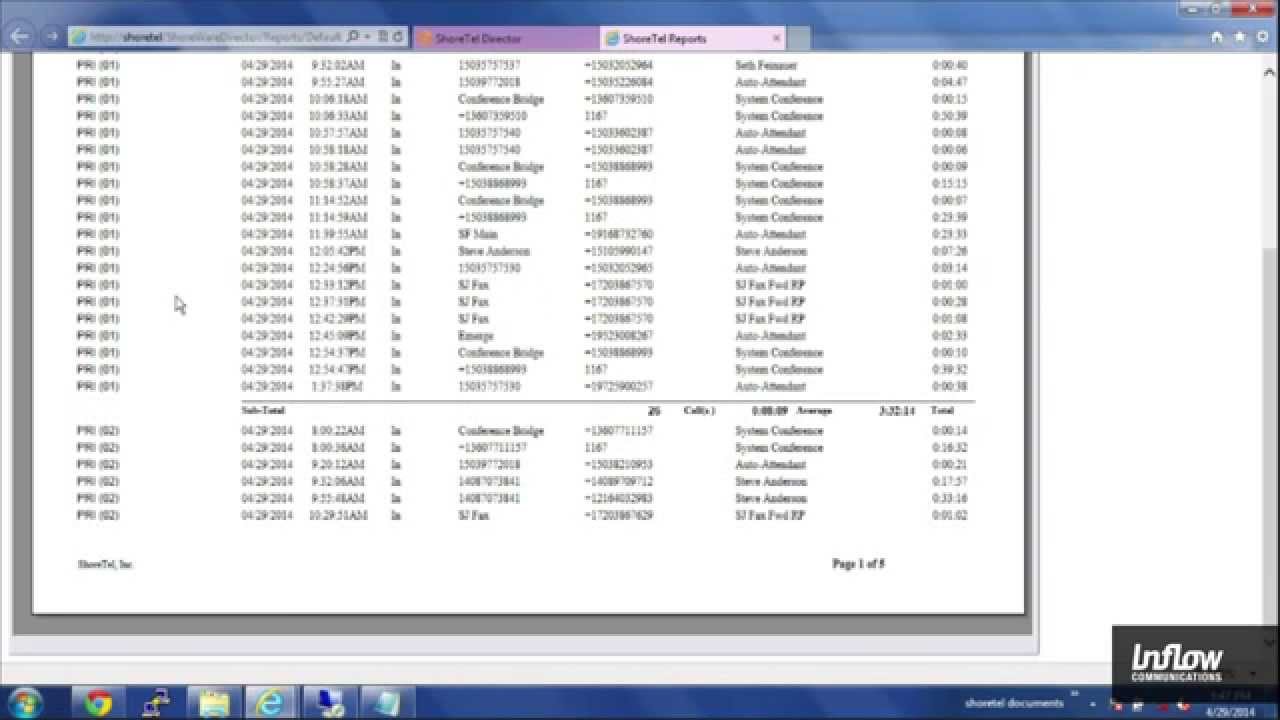This screenshot has width=1280, height=720.
Task: Click the 'Page 1 of 5' footer text
Action: point(858,564)
